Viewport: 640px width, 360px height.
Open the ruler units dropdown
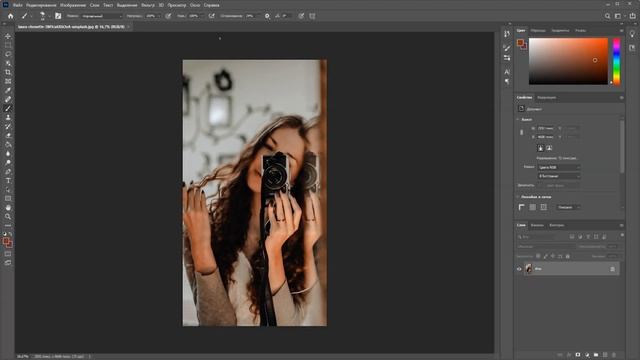coord(569,207)
